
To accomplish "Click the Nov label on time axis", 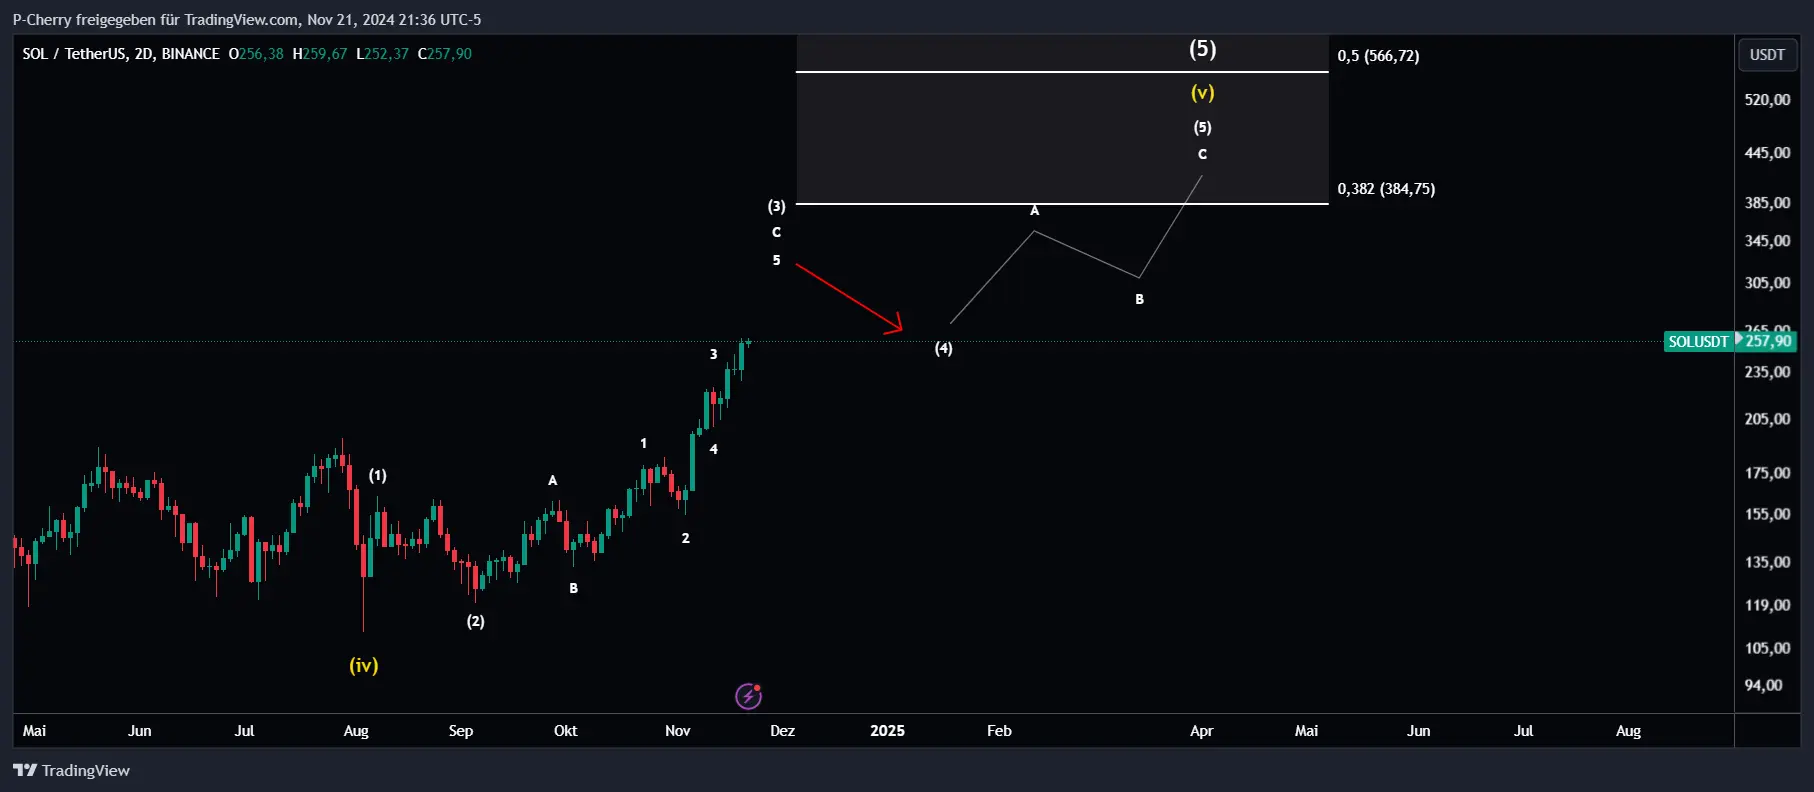I will pyautogui.click(x=678, y=731).
